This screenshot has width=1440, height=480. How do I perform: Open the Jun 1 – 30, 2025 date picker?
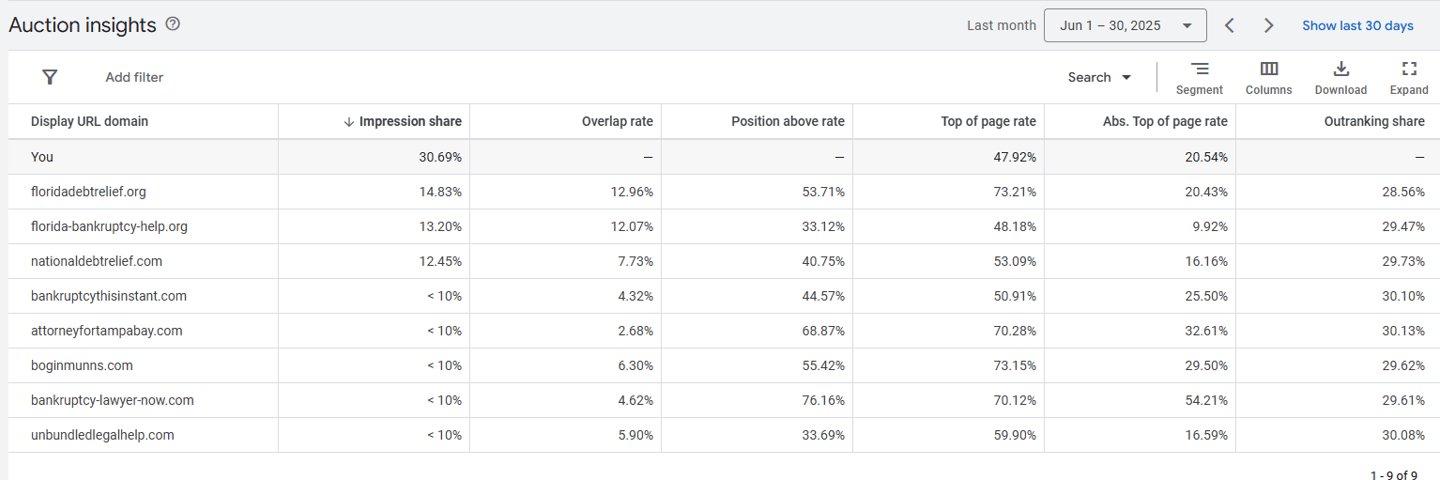pyautogui.click(x=1124, y=26)
